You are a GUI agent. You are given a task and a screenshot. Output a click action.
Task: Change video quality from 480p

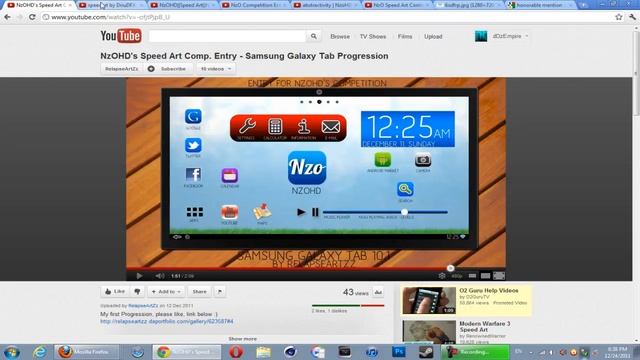[457, 276]
